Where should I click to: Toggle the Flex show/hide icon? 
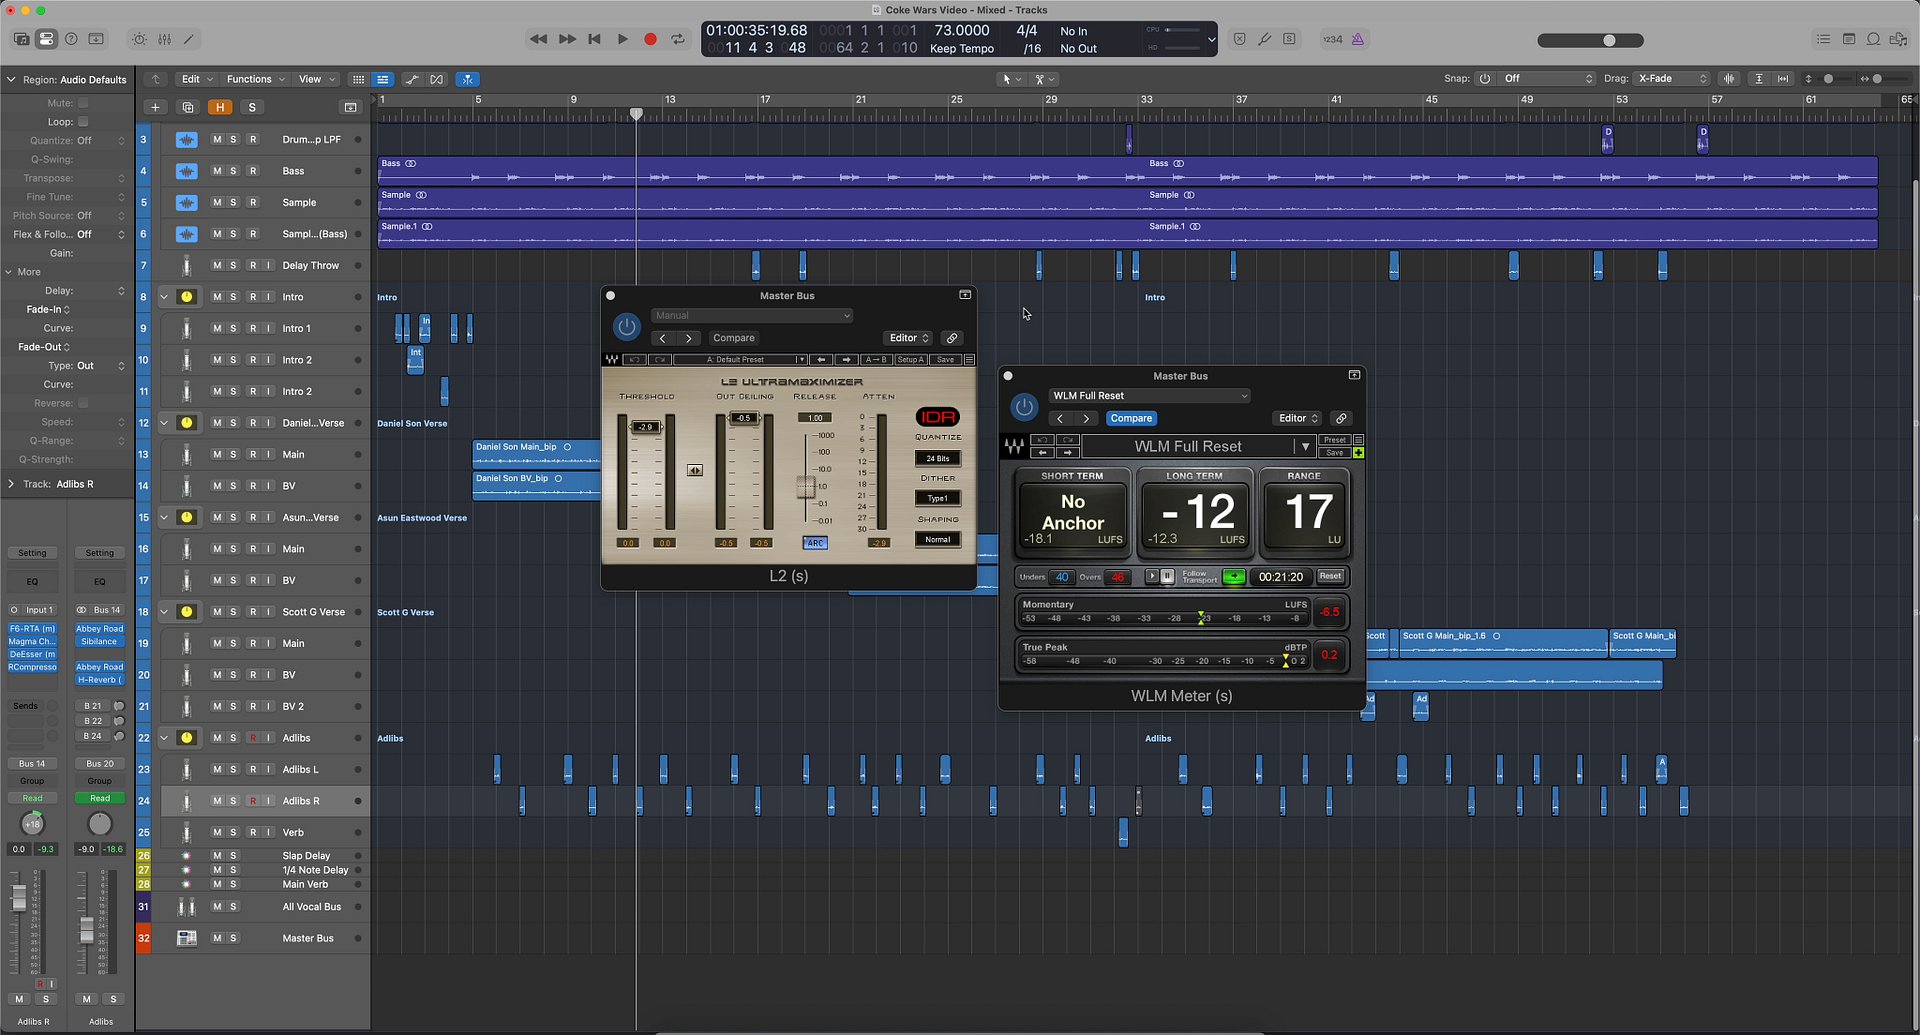pos(437,79)
